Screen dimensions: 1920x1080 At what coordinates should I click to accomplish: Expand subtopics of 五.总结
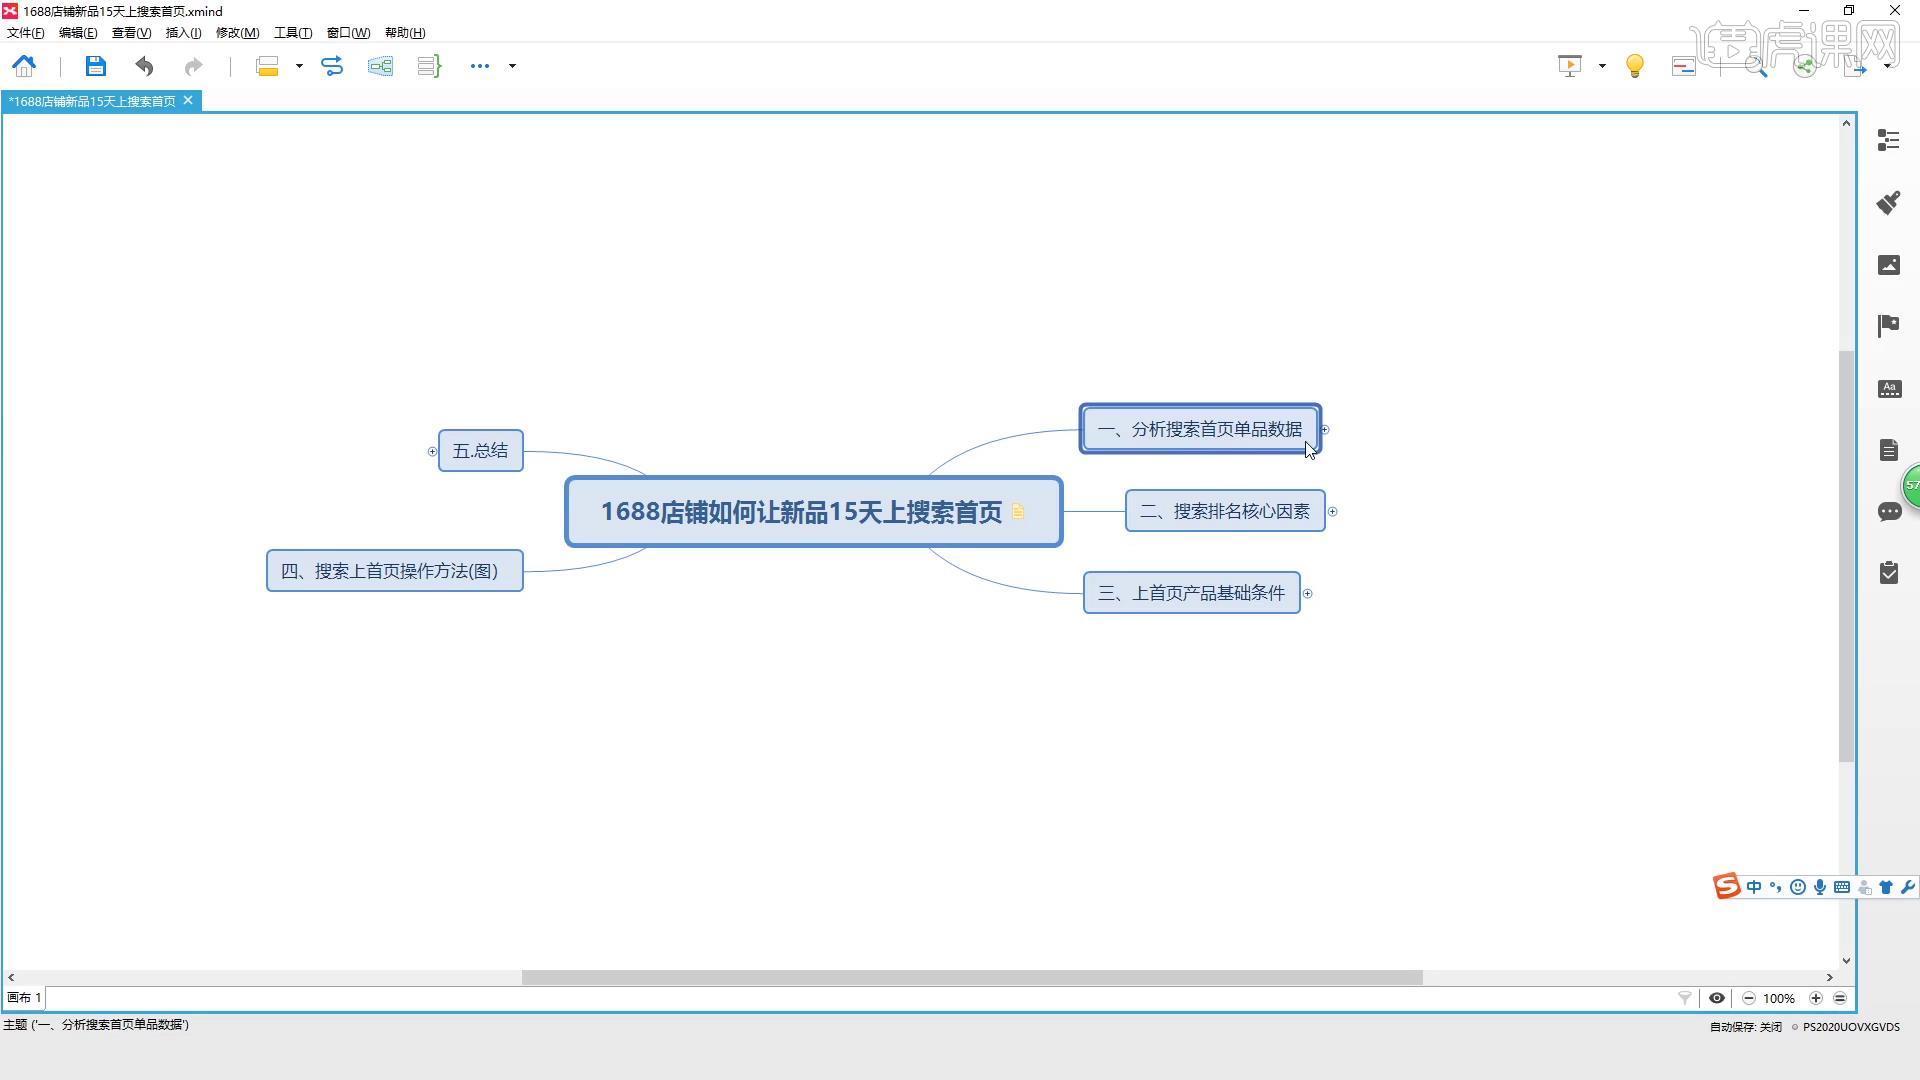coord(432,451)
